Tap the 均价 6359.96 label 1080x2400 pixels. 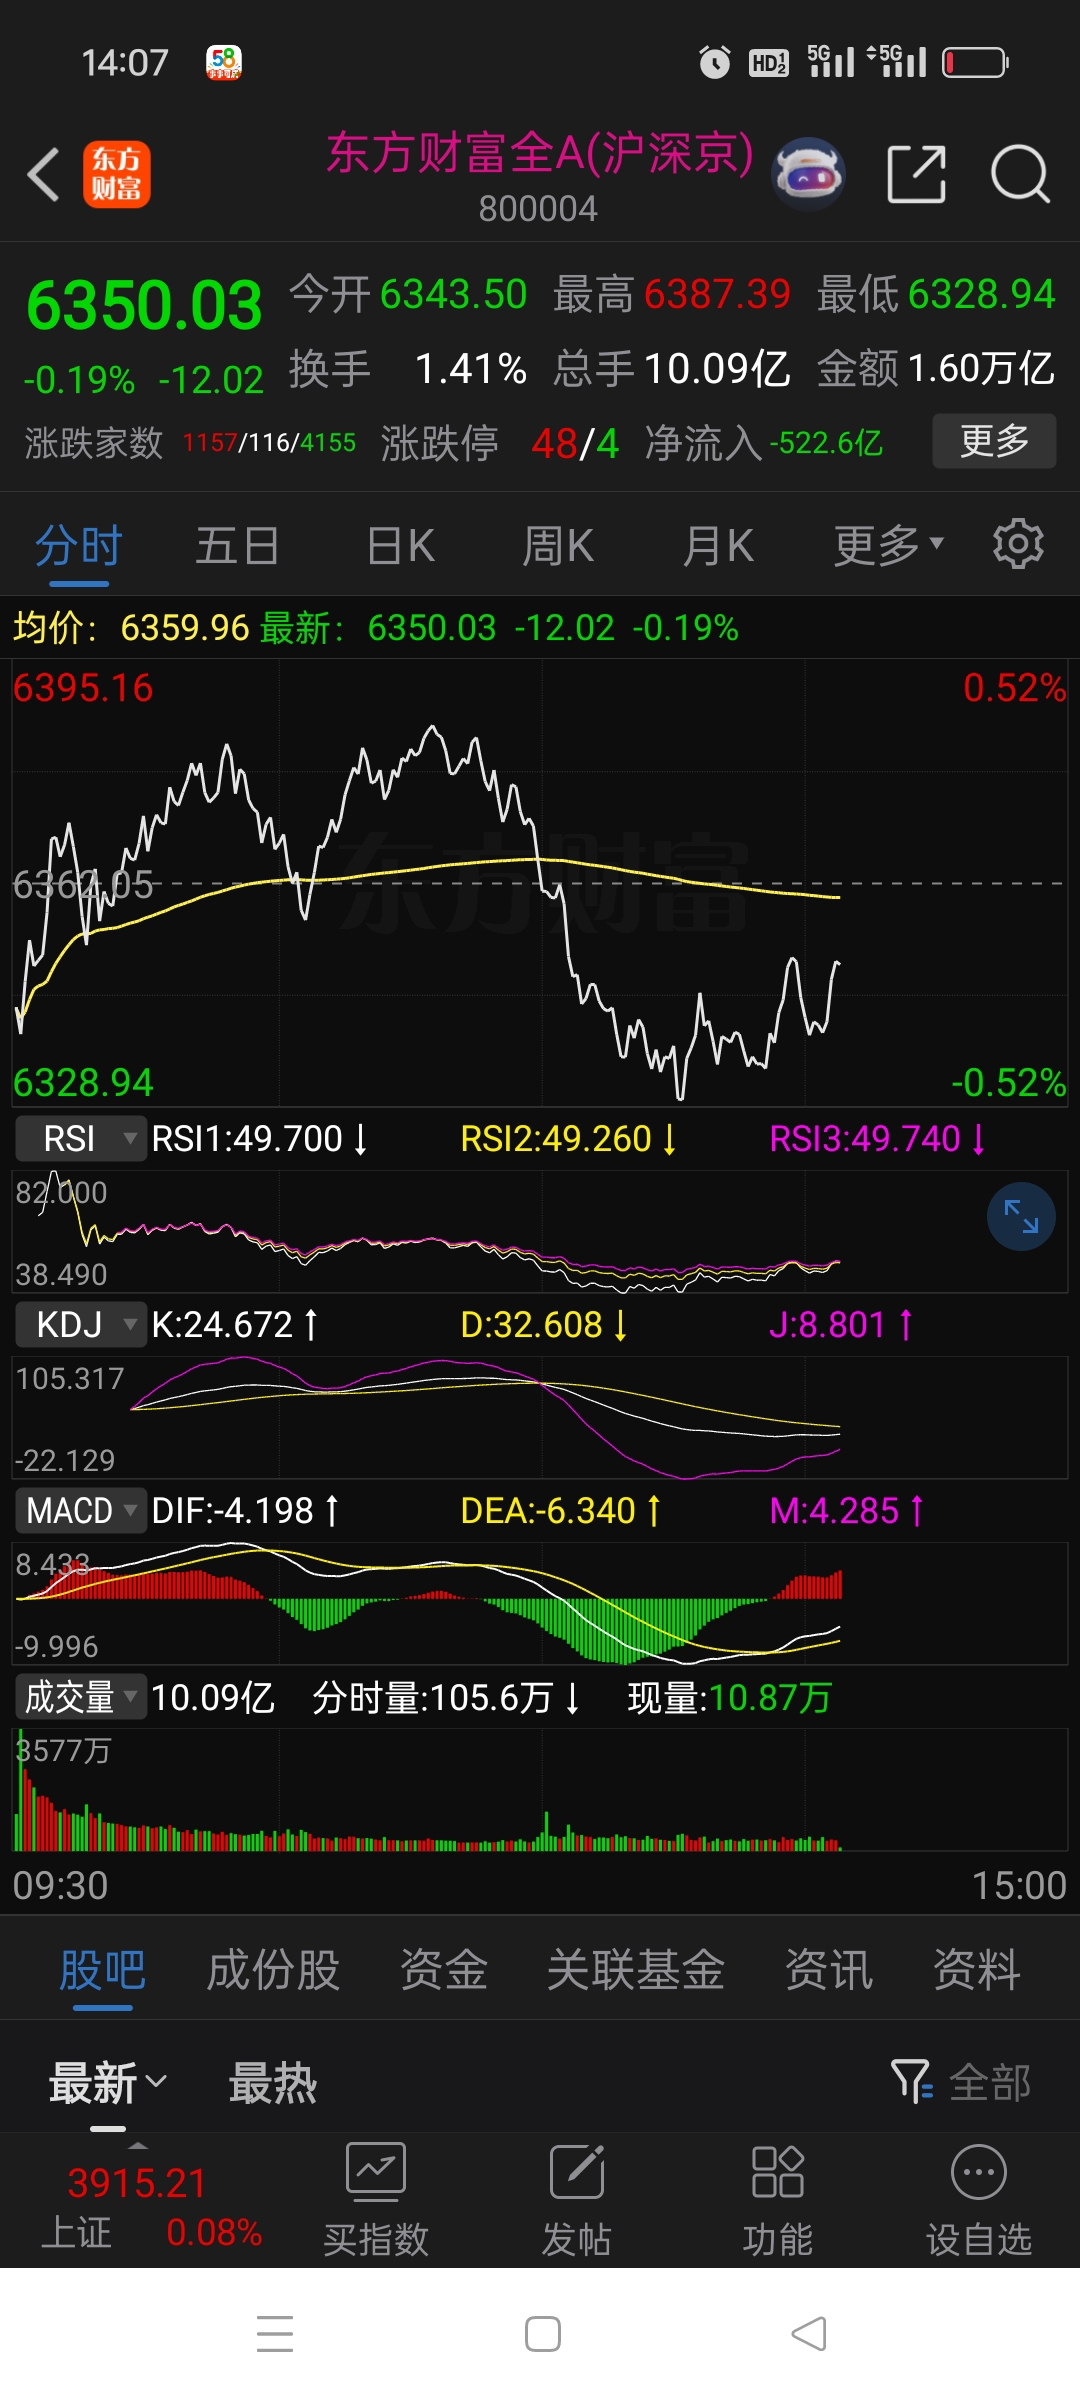[x=131, y=628]
